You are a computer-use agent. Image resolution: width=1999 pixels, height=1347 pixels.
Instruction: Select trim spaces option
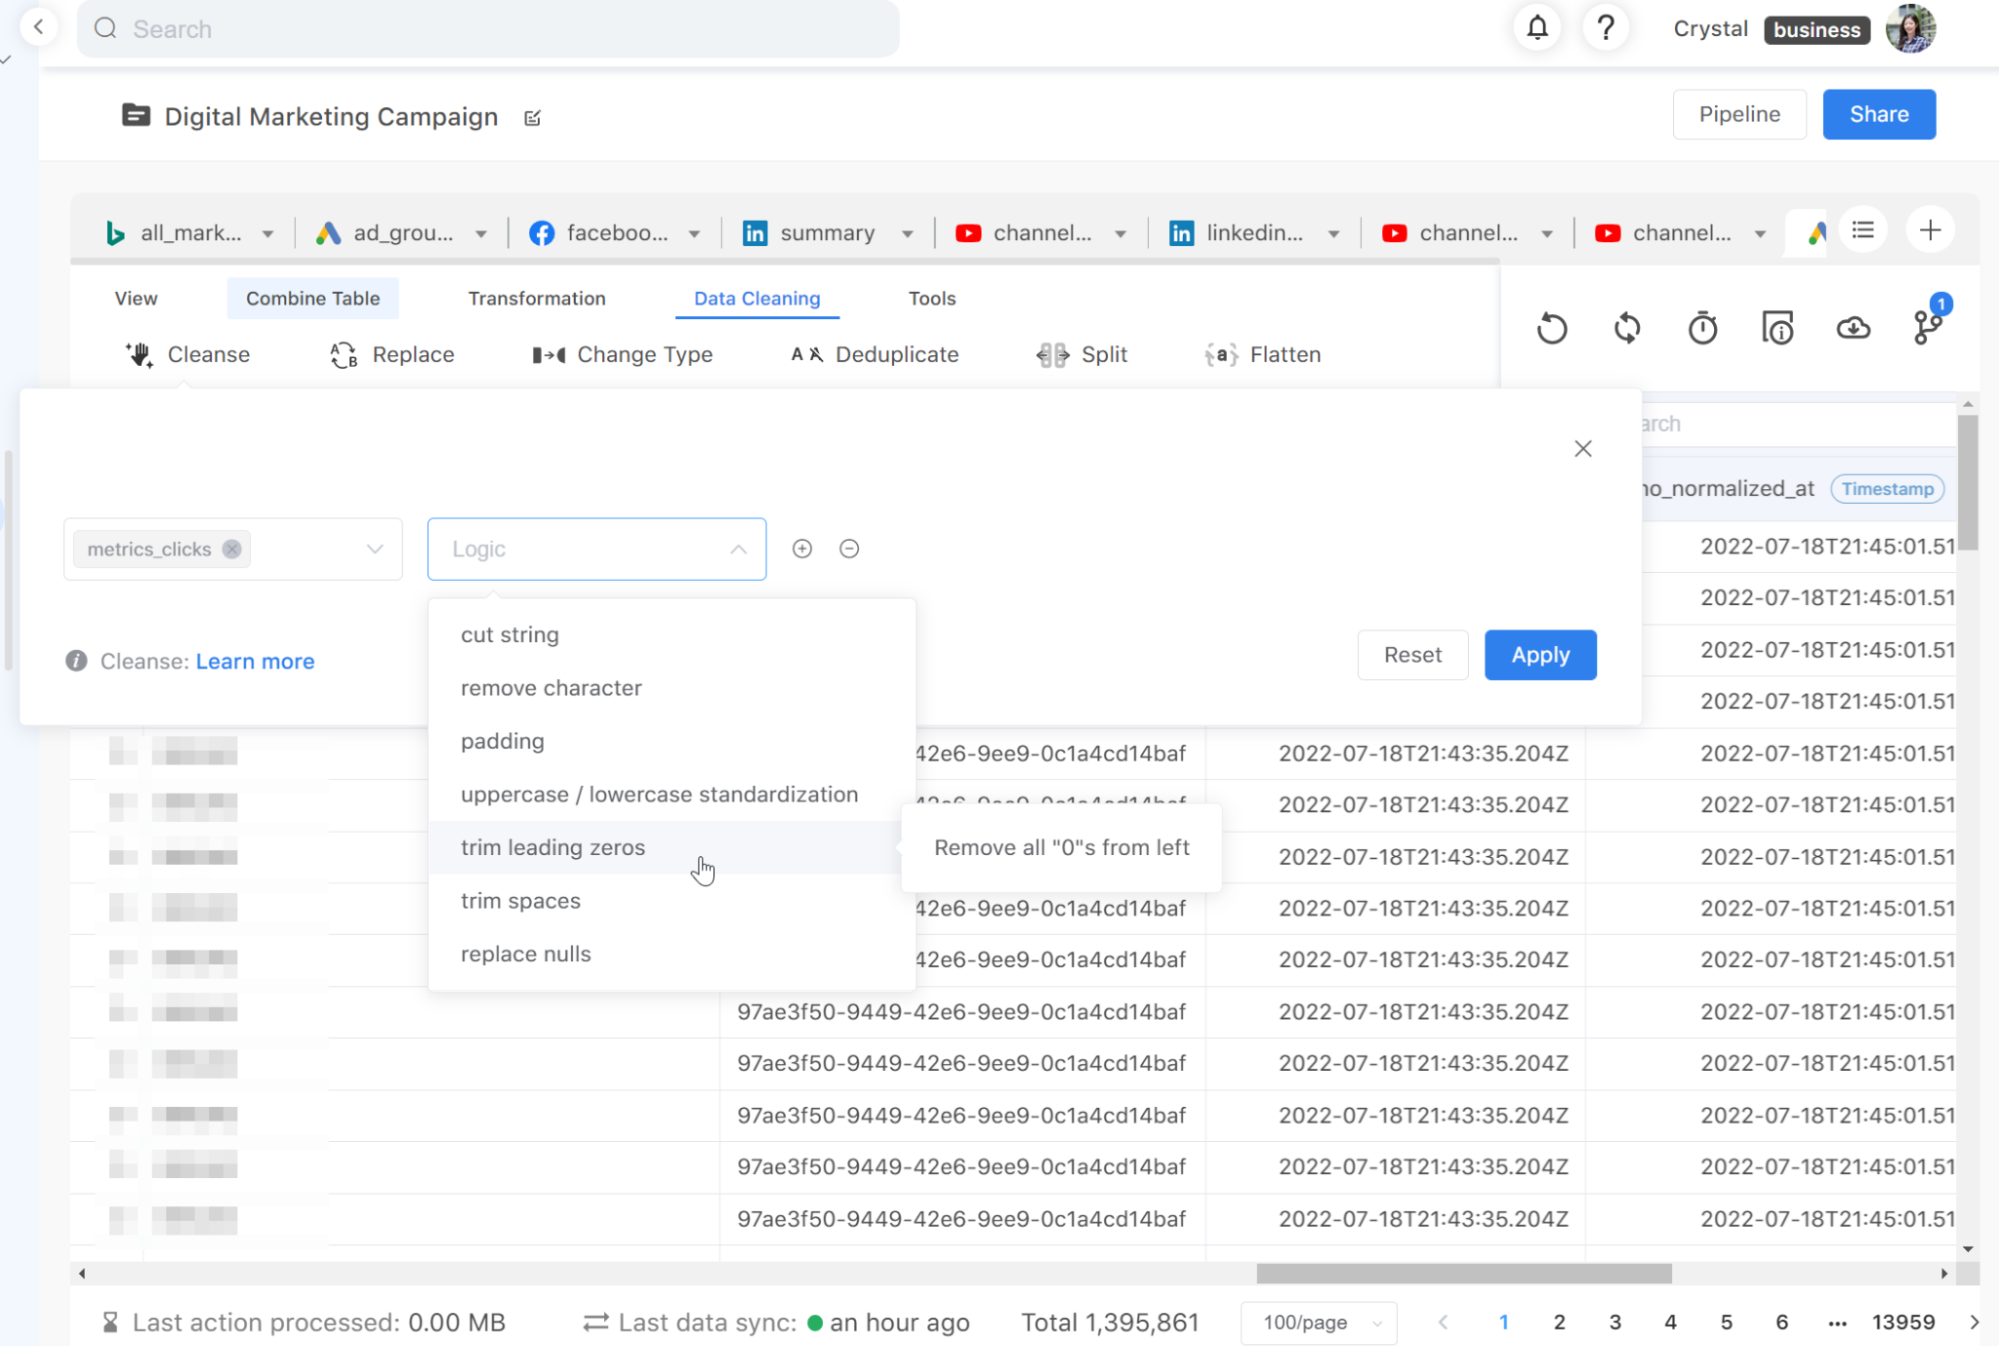[520, 901]
